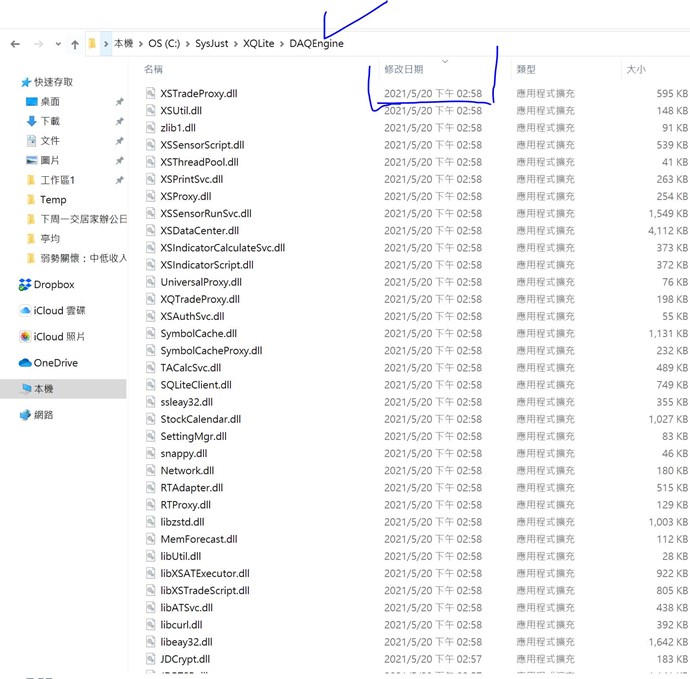The image size is (690, 679).
Task: Select XSThreadPool.dll file icon
Action: point(150,162)
